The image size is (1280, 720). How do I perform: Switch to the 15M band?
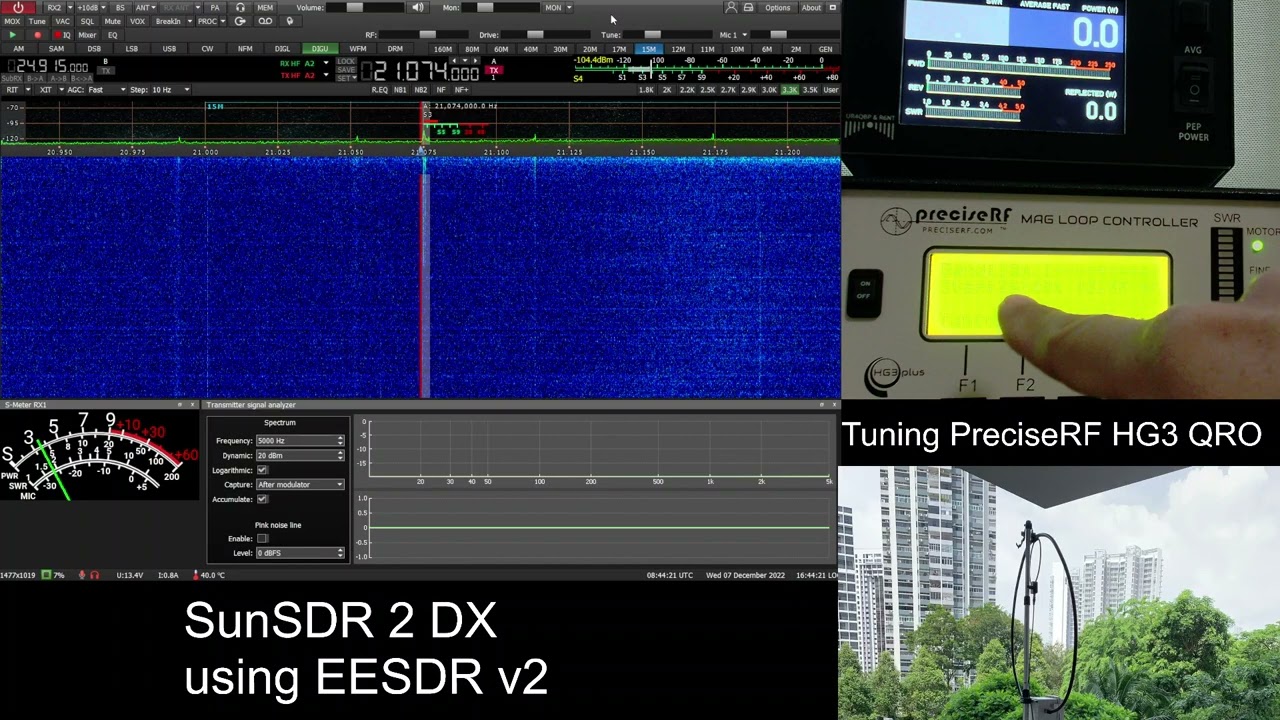(x=649, y=49)
